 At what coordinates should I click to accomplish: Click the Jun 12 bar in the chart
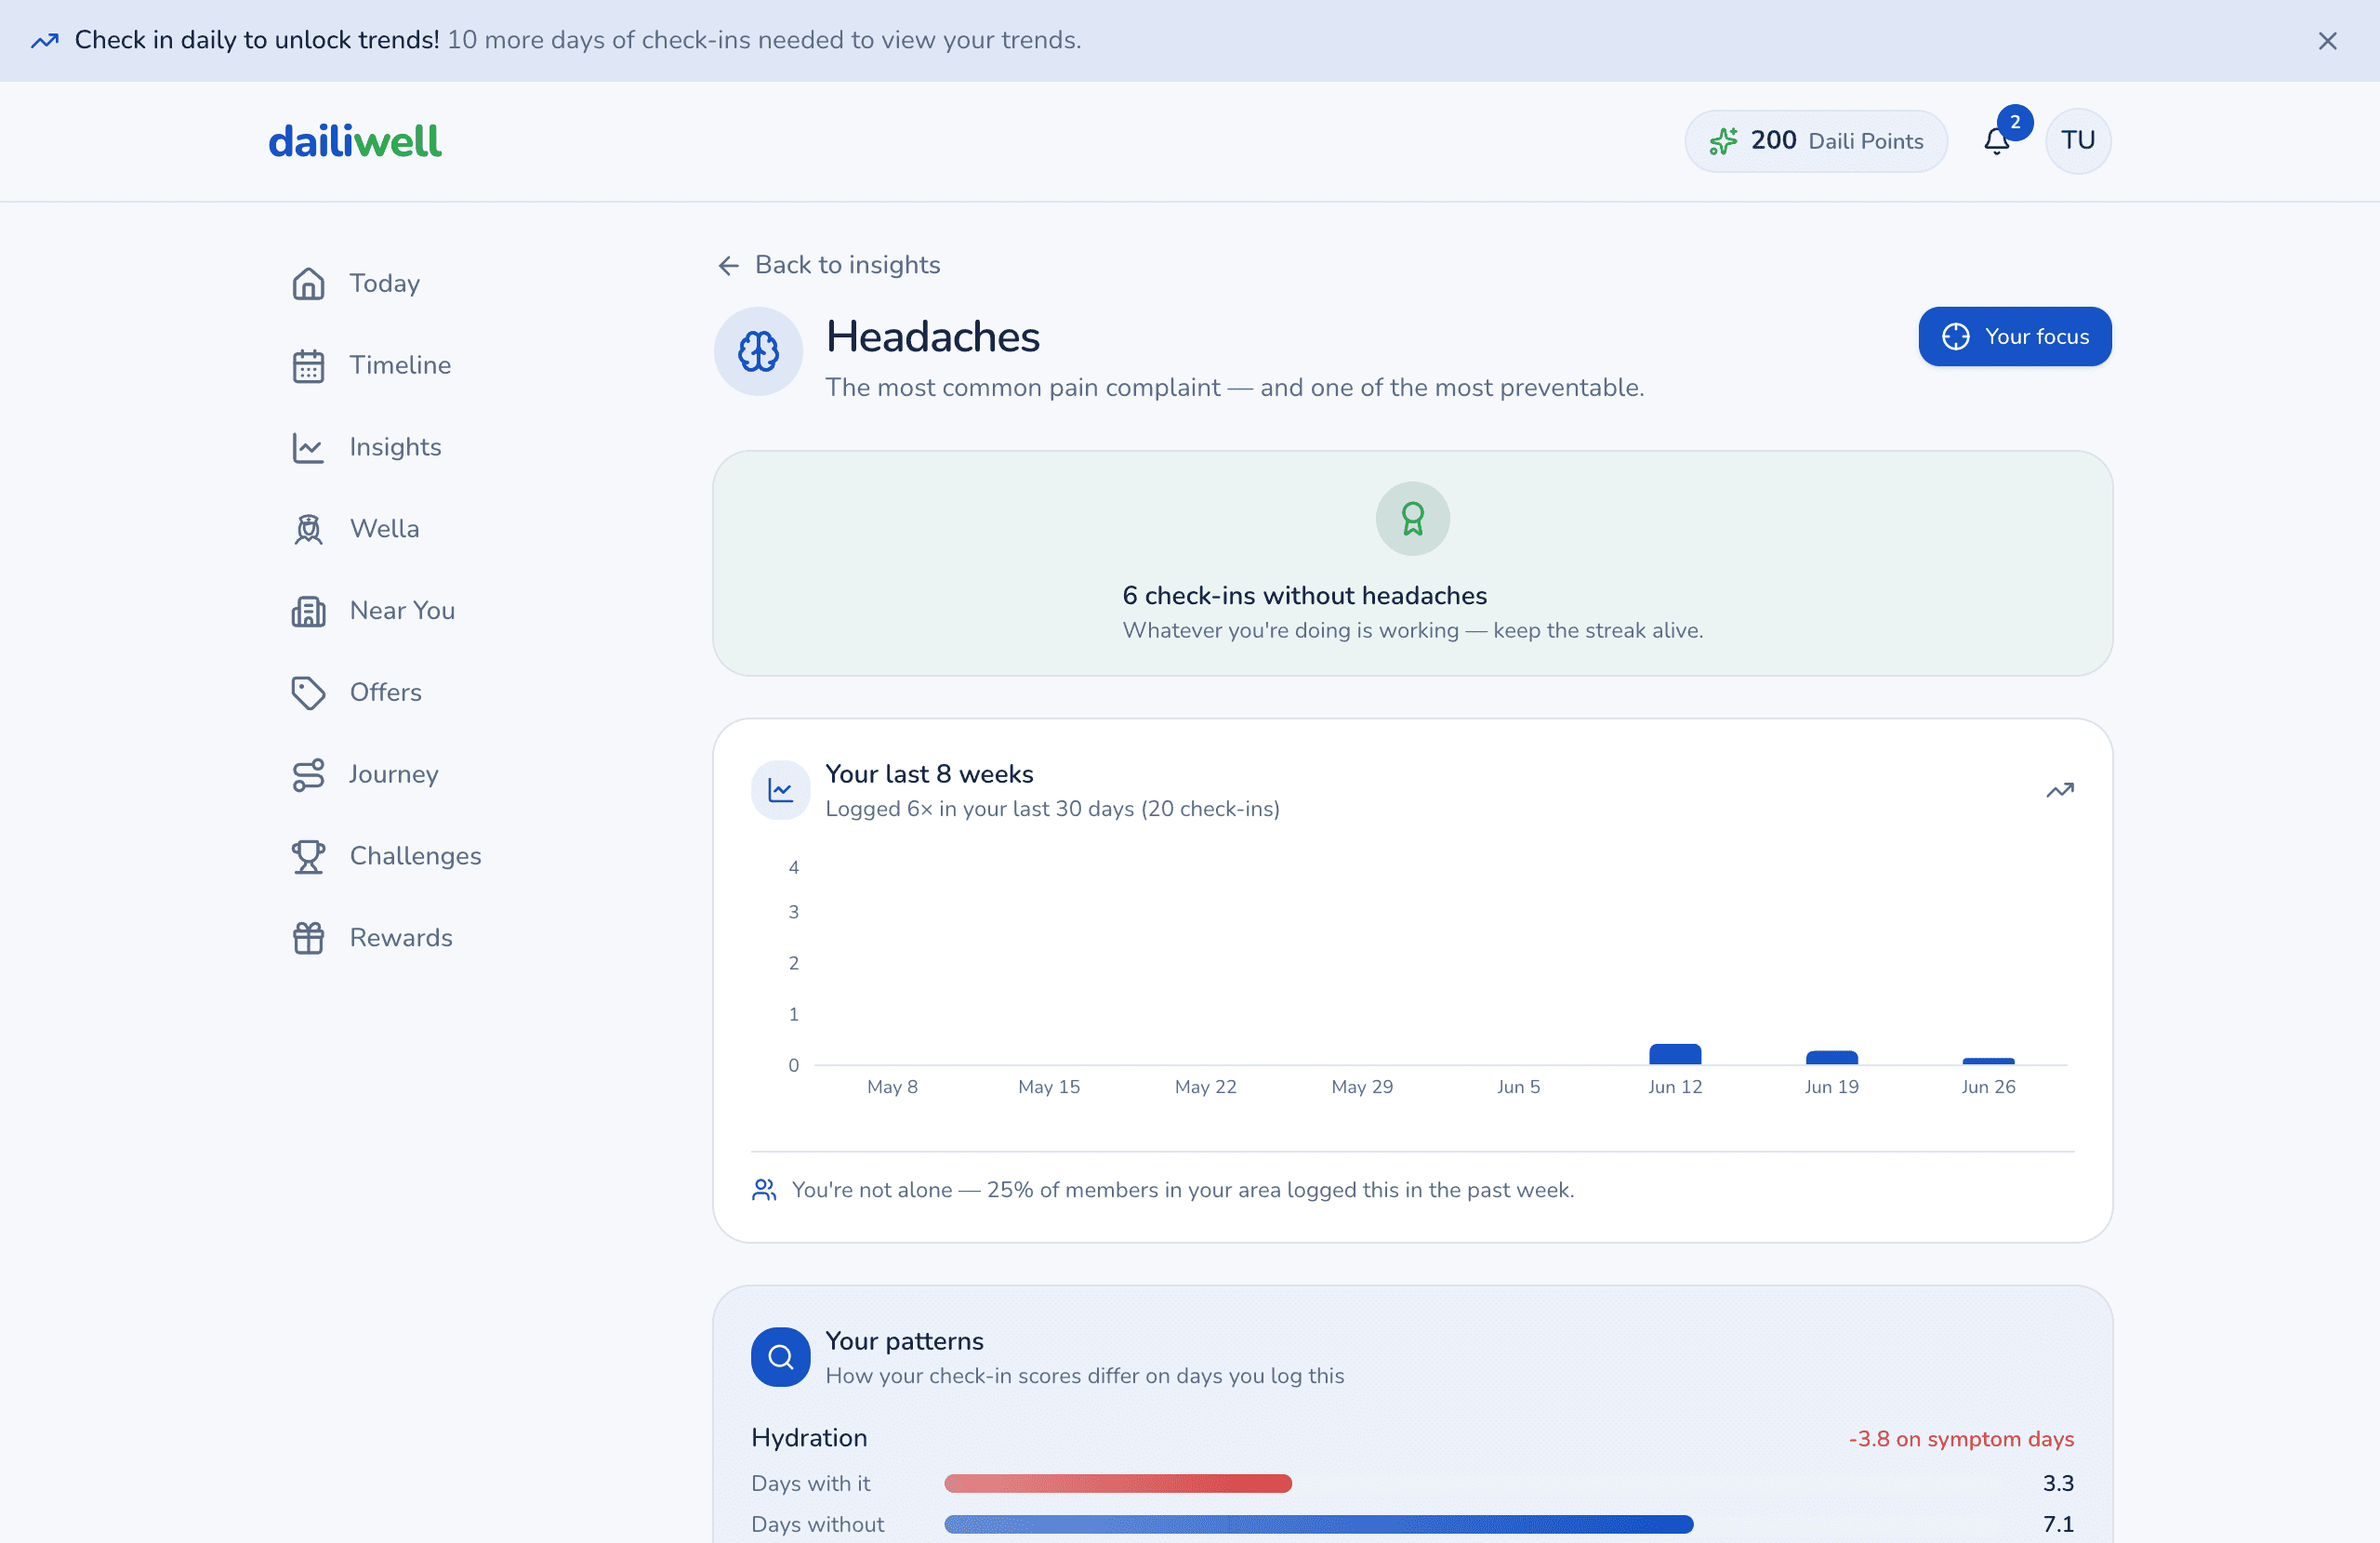click(x=1675, y=1054)
